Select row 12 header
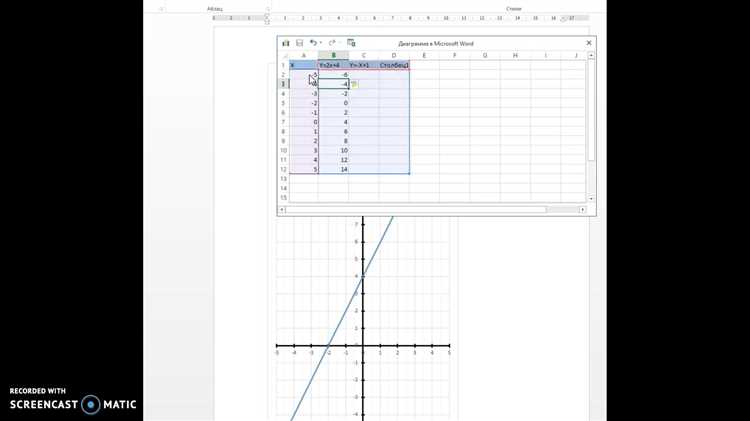The width and height of the screenshot is (750, 421). pyautogui.click(x=284, y=169)
